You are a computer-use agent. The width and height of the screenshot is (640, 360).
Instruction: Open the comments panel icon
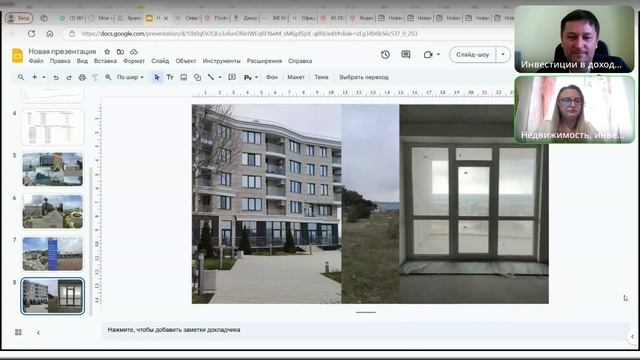[x=405, y=55]
